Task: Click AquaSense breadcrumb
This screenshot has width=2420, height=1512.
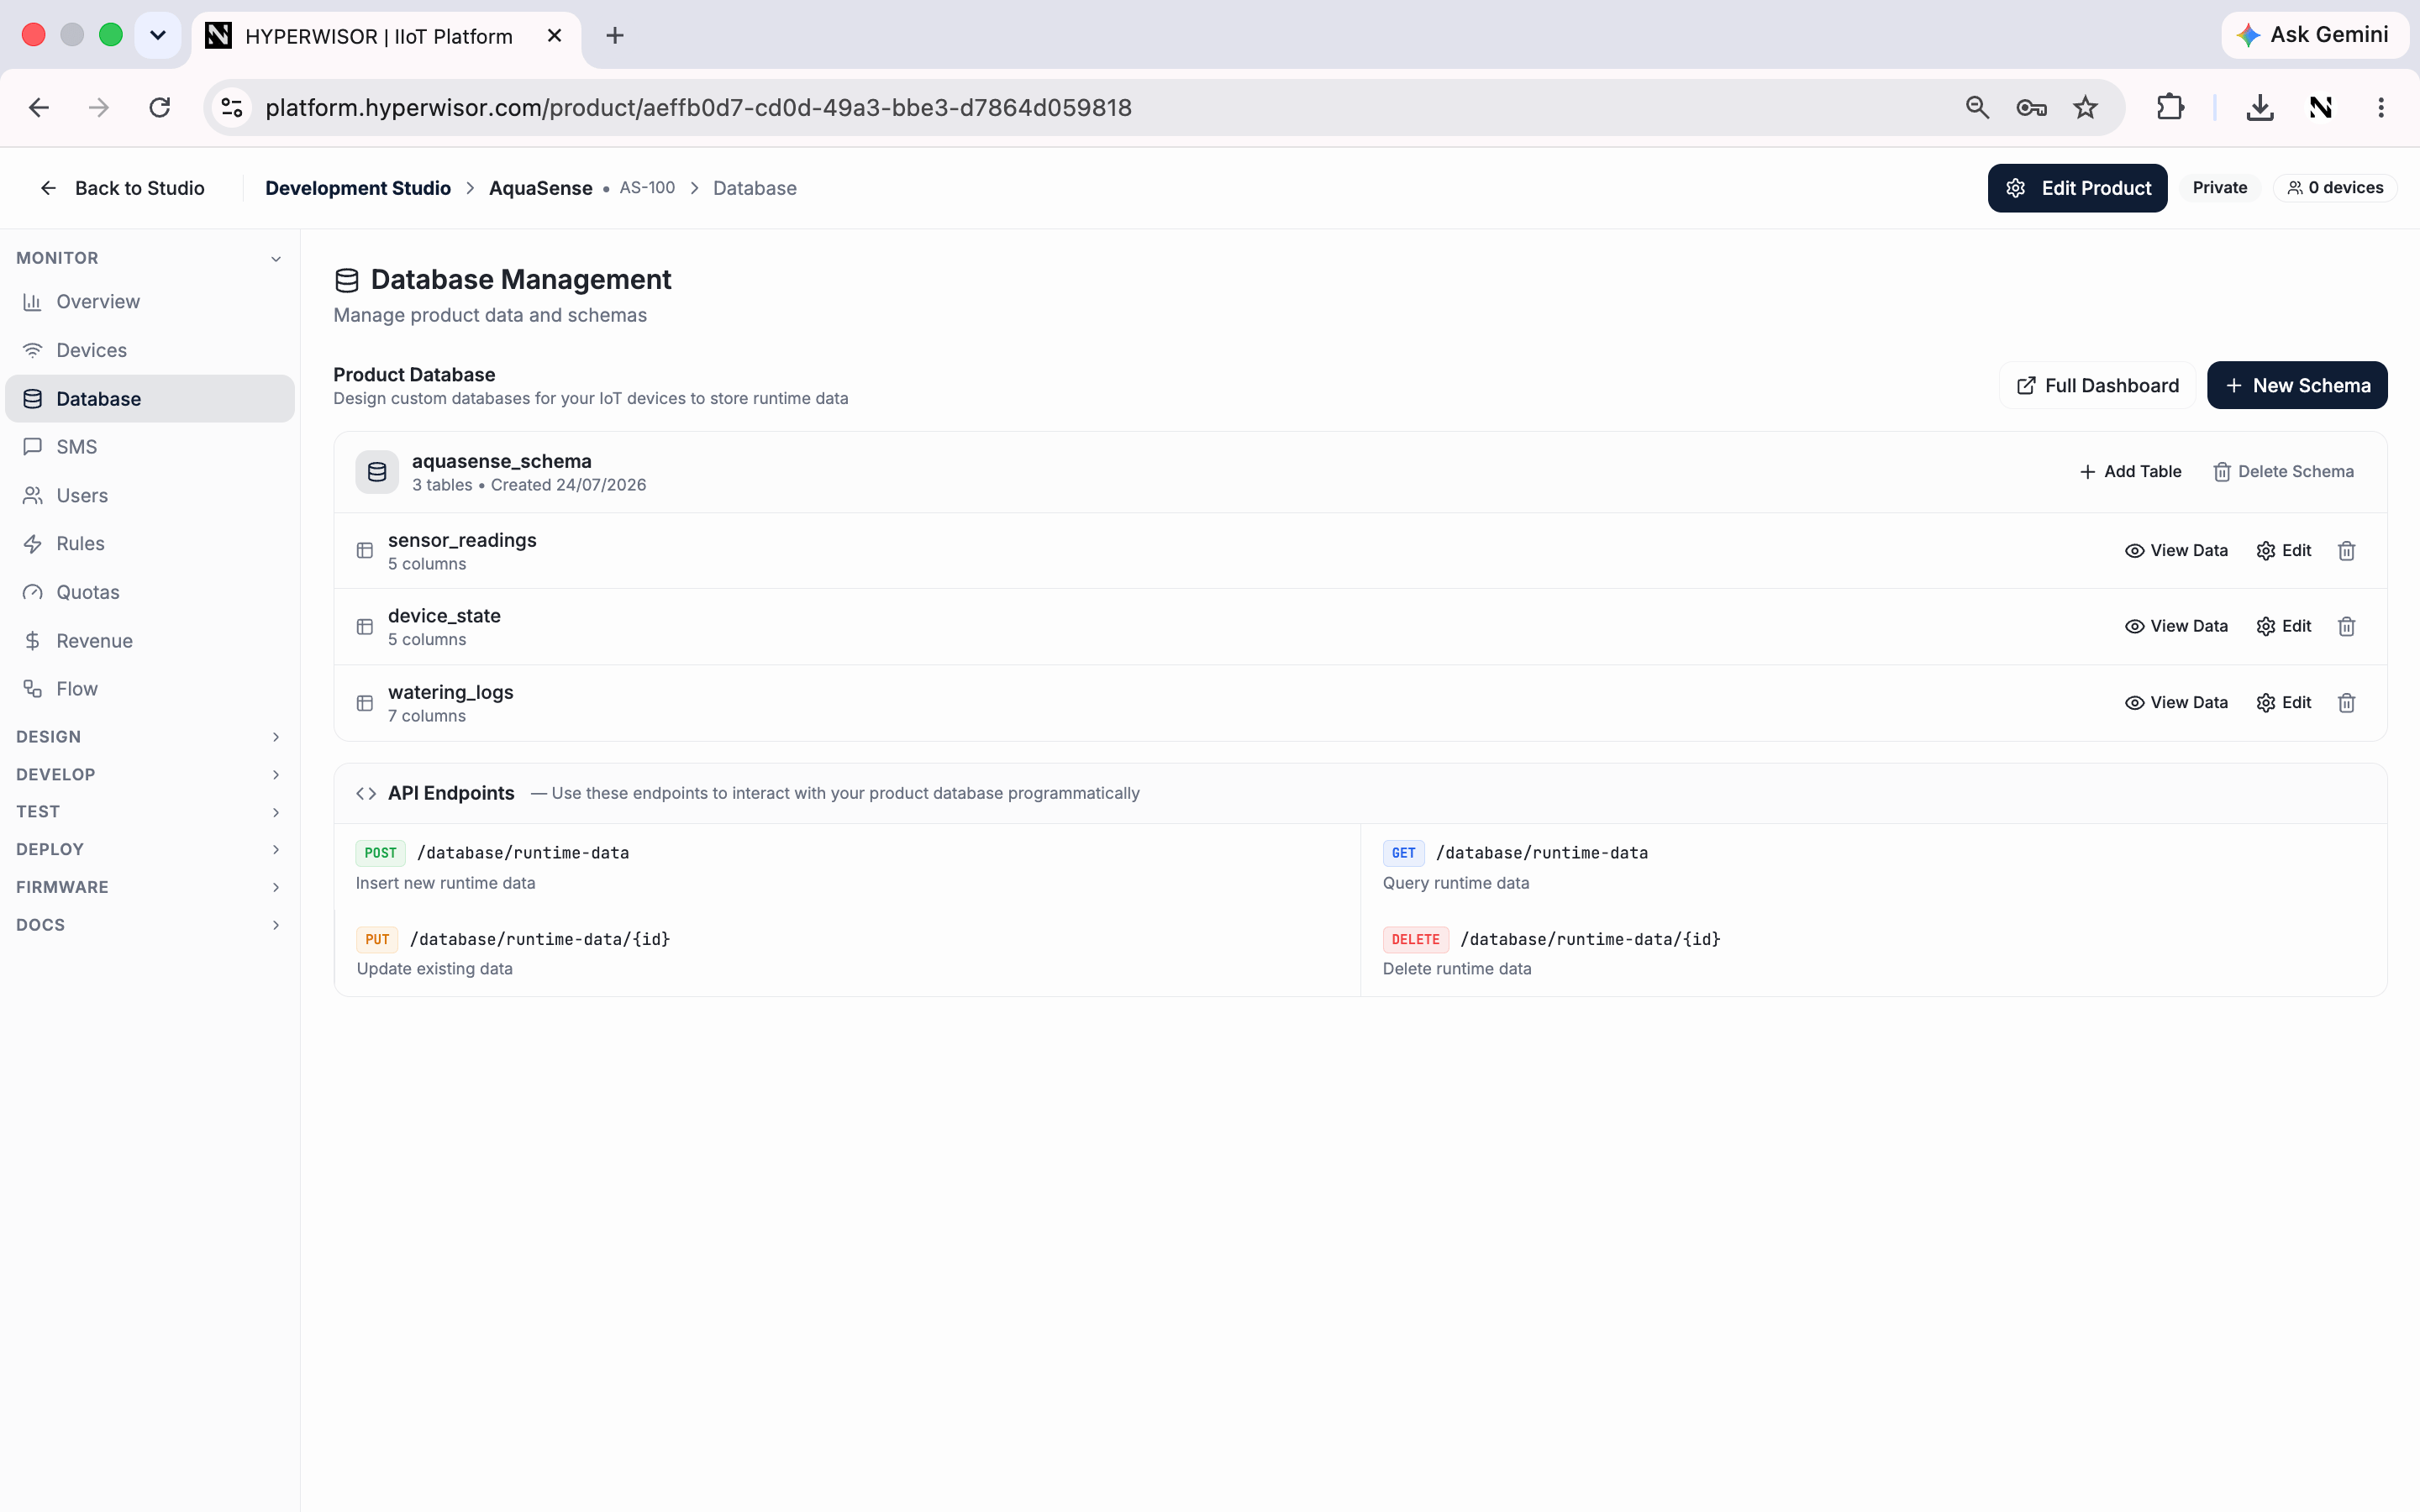Action: [540, 188]
